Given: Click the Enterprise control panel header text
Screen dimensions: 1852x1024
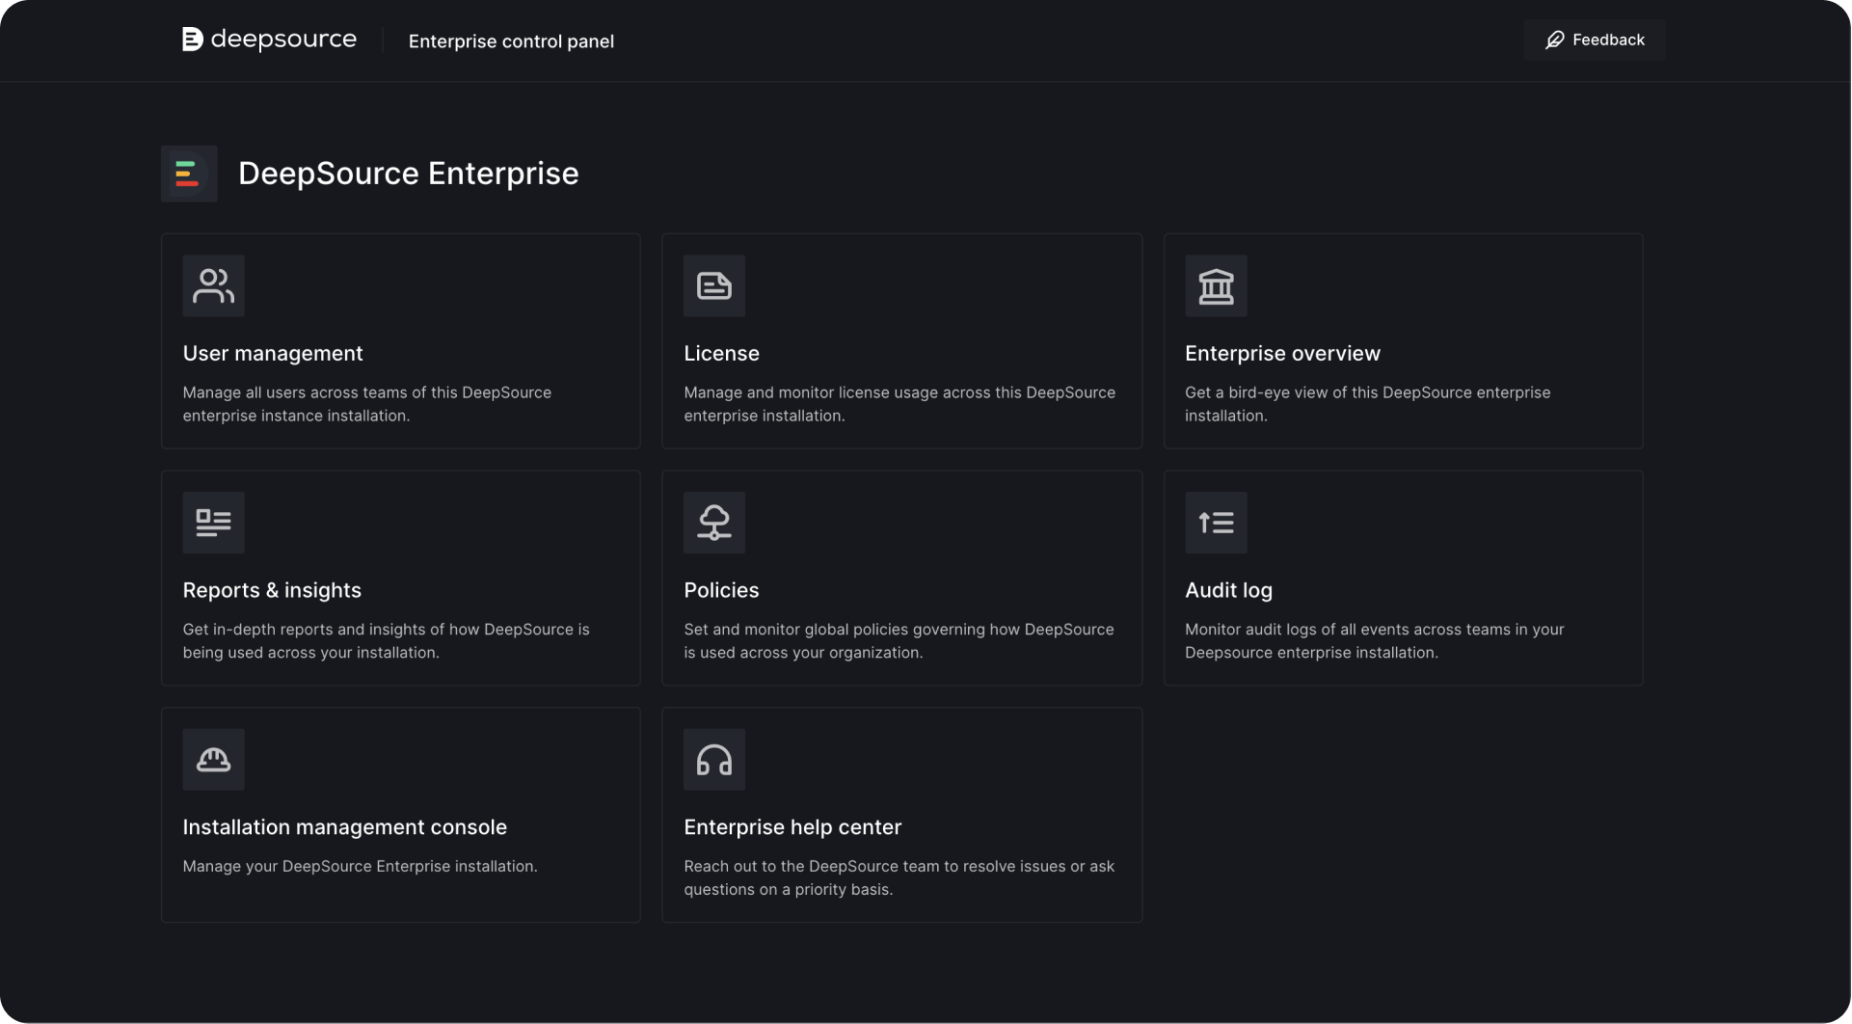Looking at the screenshot, I should (511, 41).
